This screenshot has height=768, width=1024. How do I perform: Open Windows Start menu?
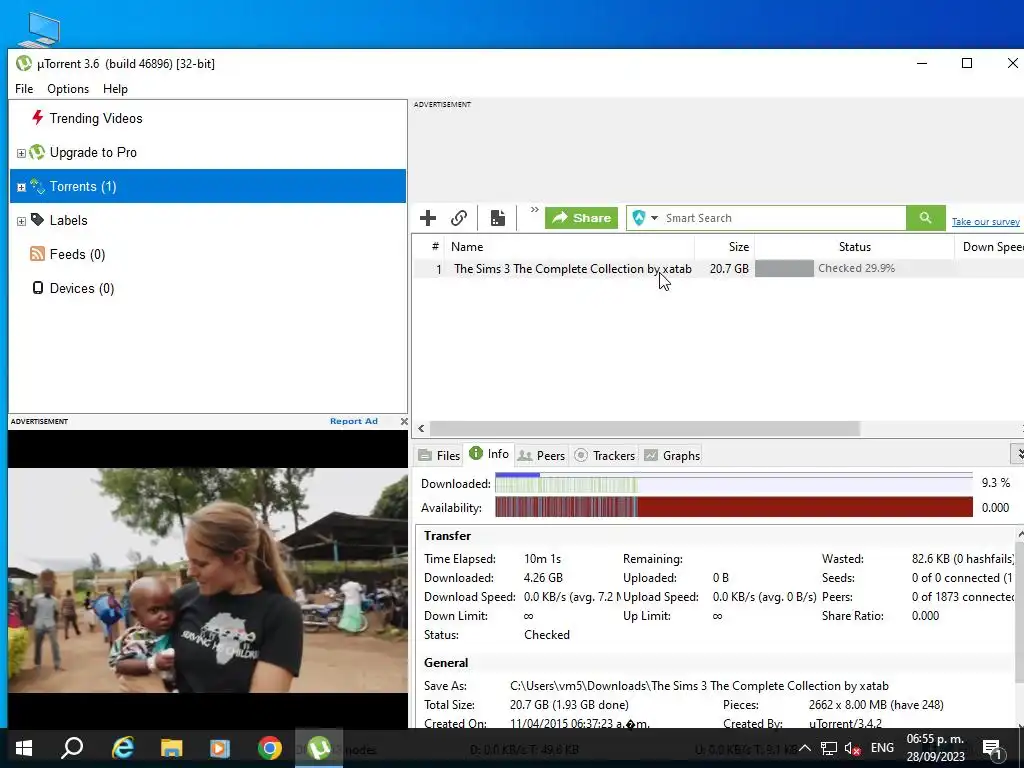pos(24,748)
